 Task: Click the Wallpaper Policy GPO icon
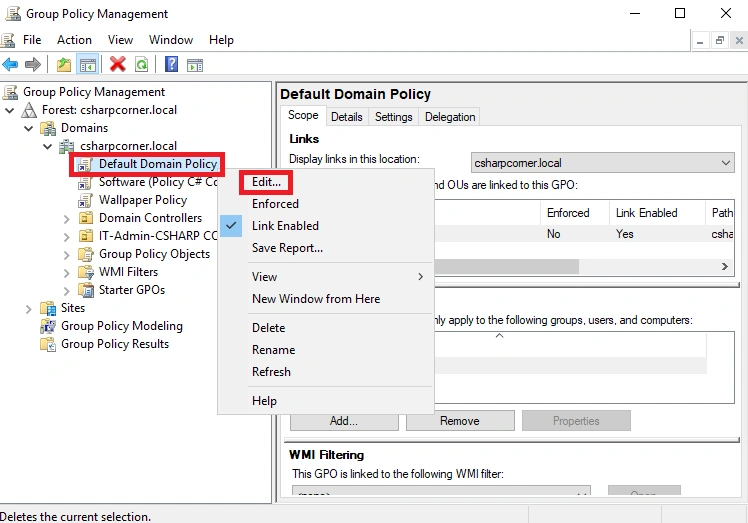coord(85,200)
